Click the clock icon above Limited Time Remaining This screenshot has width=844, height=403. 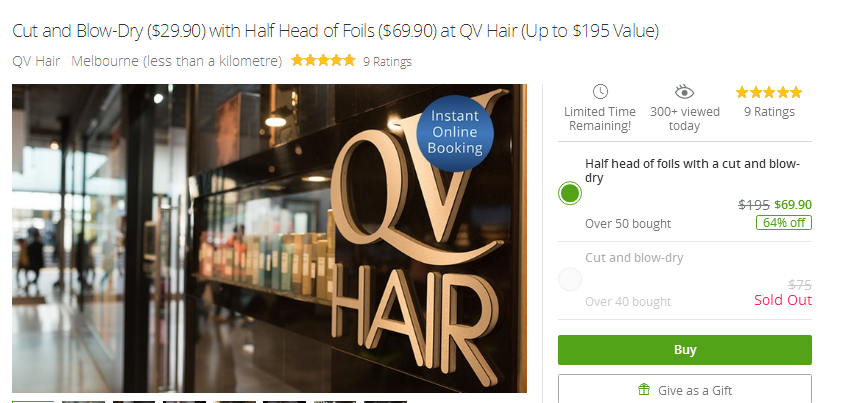(600, 92)
